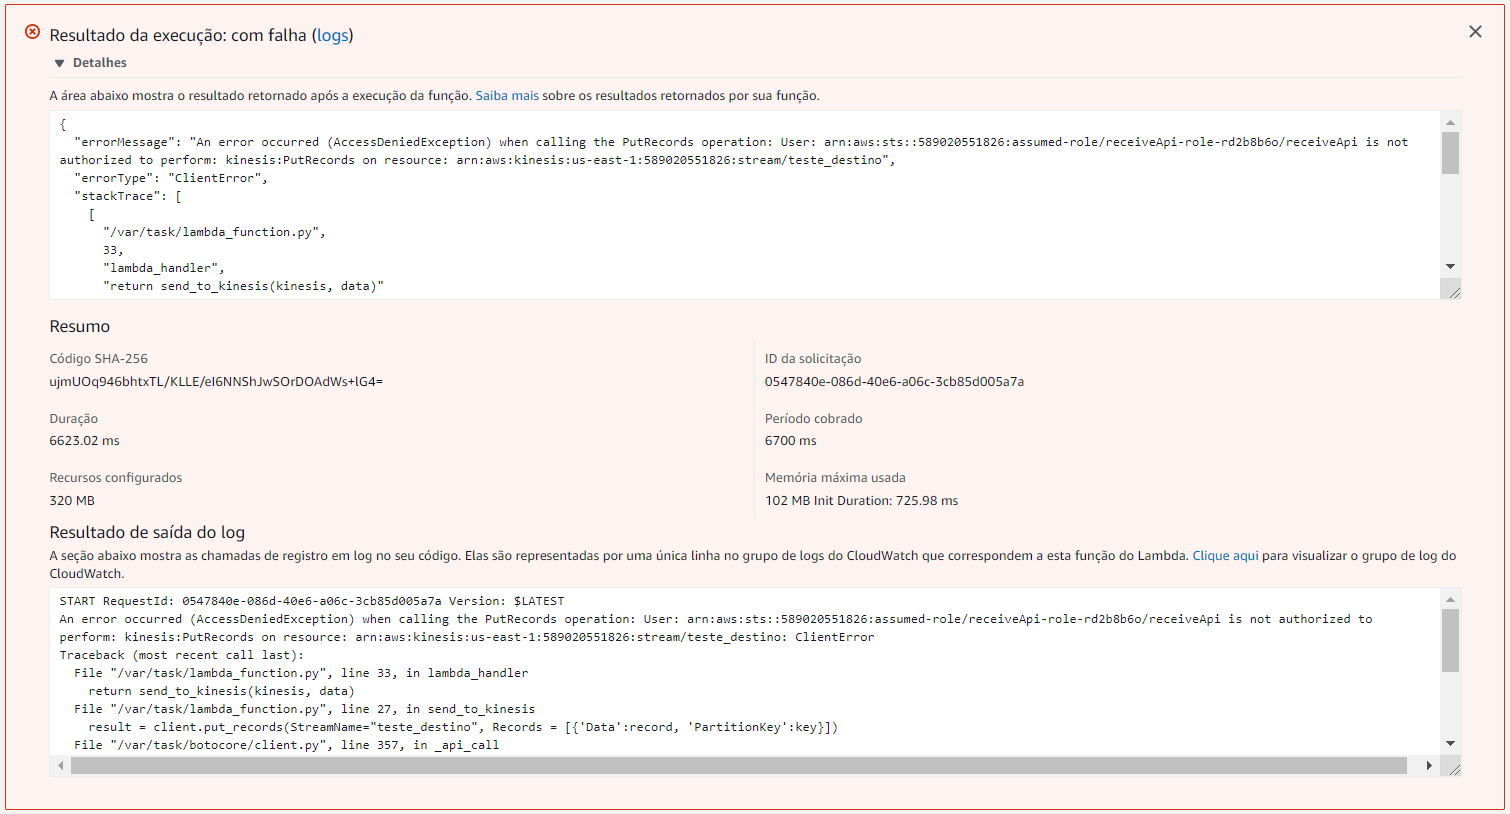Open the logs link in the header
Viewport: 1510px width, 814px height.
click(x=332, y=35)
